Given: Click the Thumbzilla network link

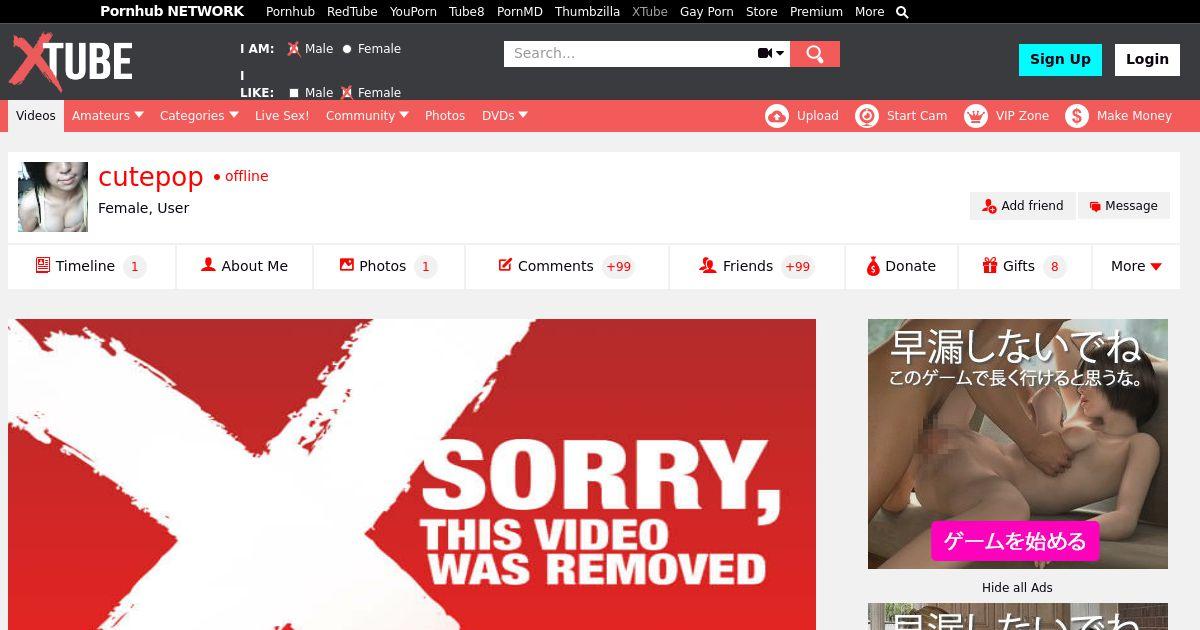Looking at the screenshot, I should (587, 12).
